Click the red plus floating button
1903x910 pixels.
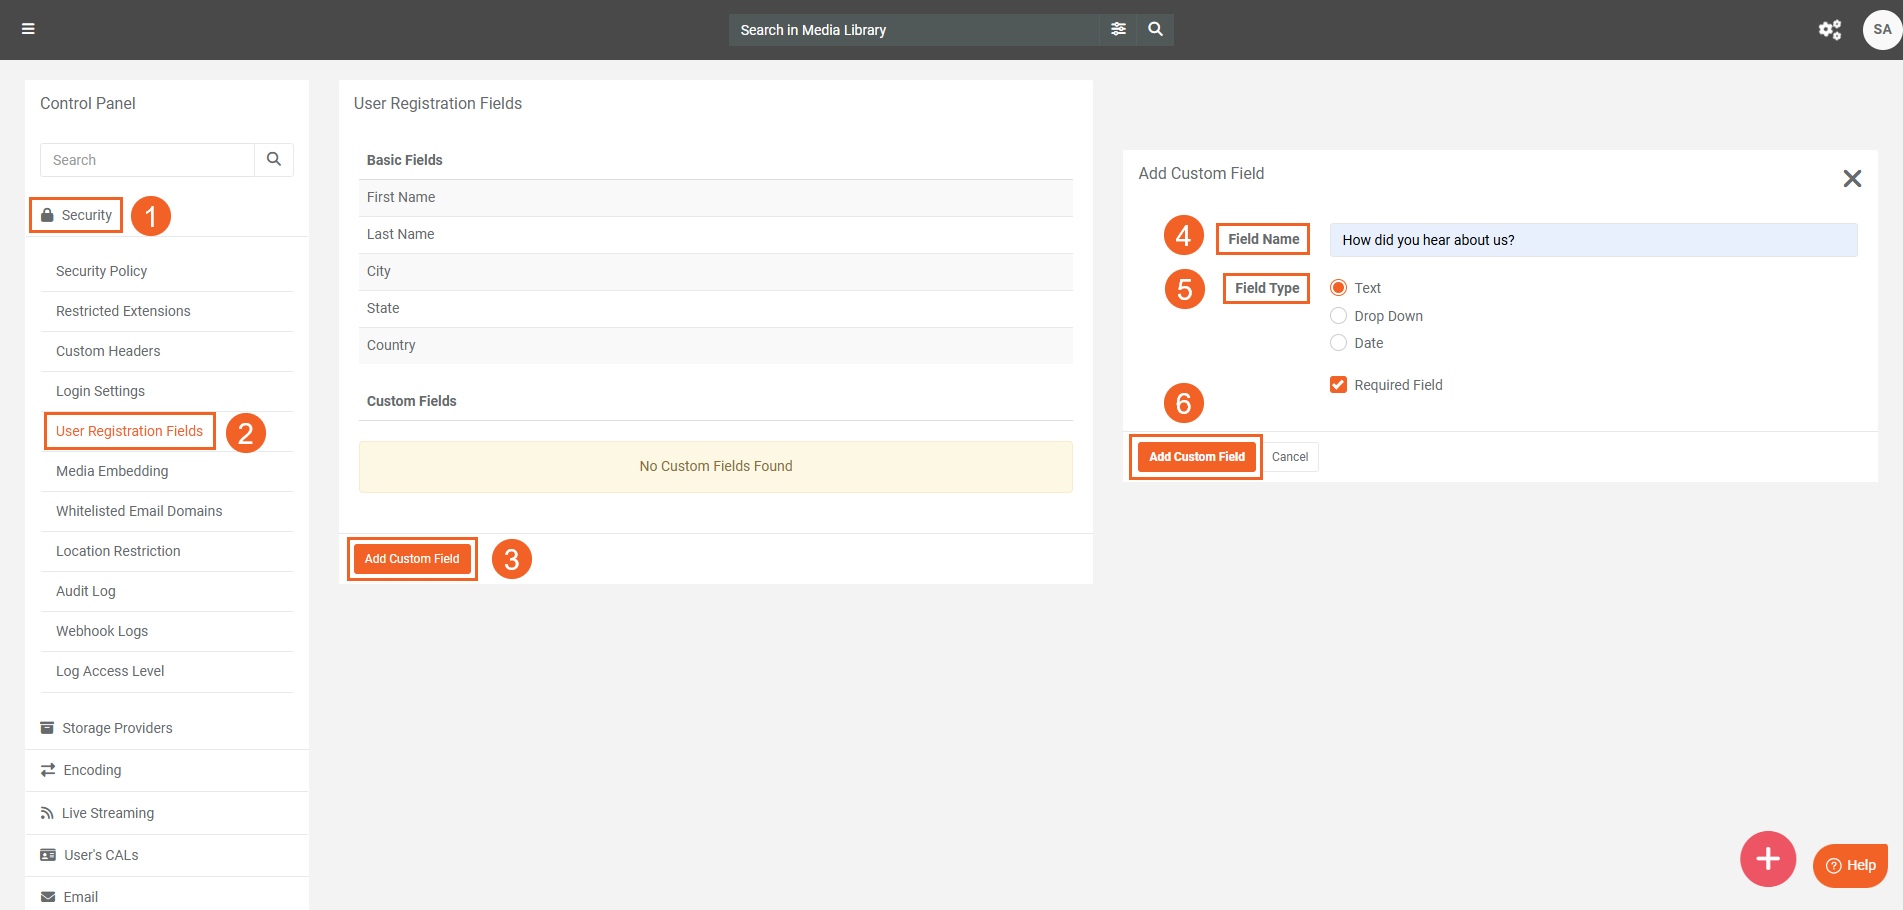1767,859
